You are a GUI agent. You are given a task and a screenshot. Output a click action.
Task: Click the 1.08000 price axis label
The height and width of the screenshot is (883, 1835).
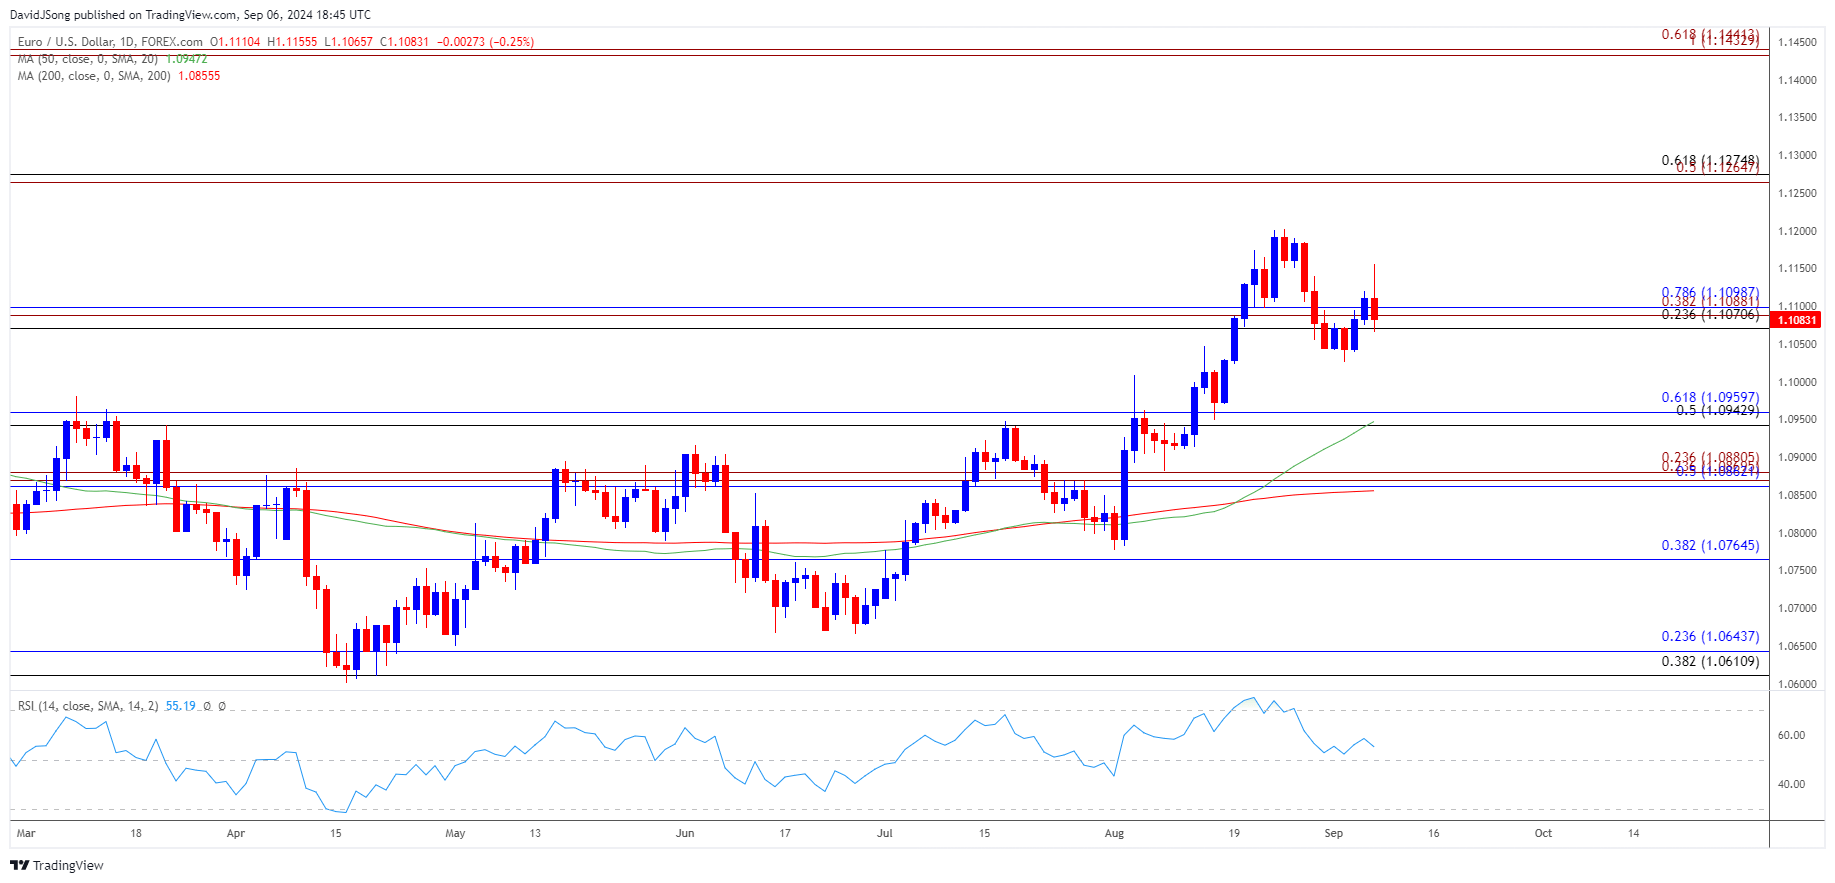tap(1797, 533)
